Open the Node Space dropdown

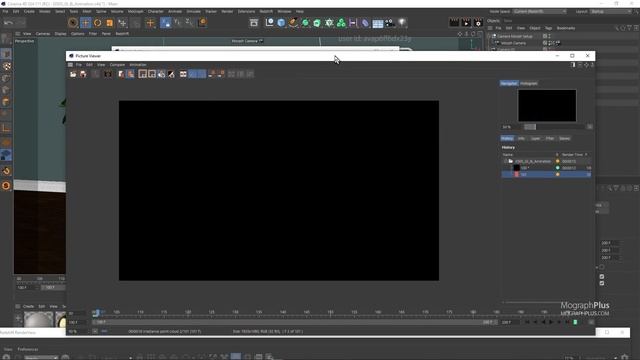pyautogui.click(x=540, y=11)
